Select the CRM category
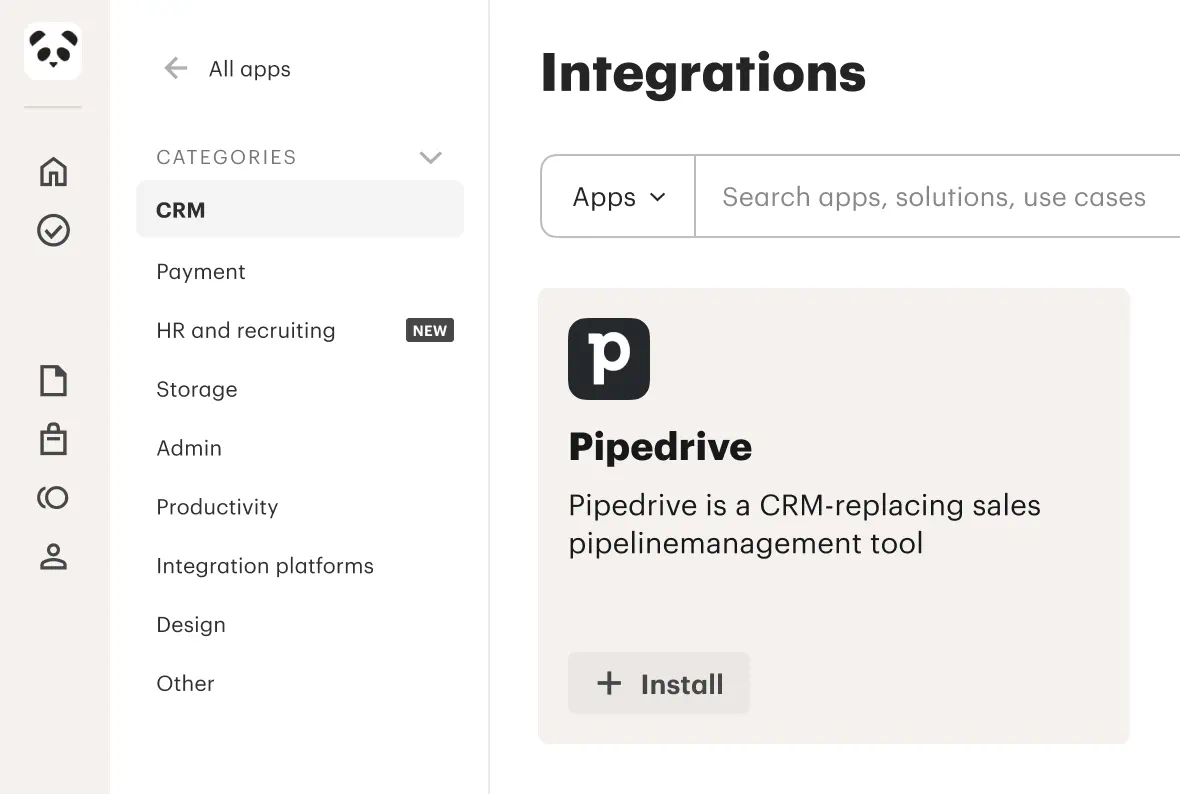The width and height of the screenshot is (1180, 794). [x=300, y=209]
